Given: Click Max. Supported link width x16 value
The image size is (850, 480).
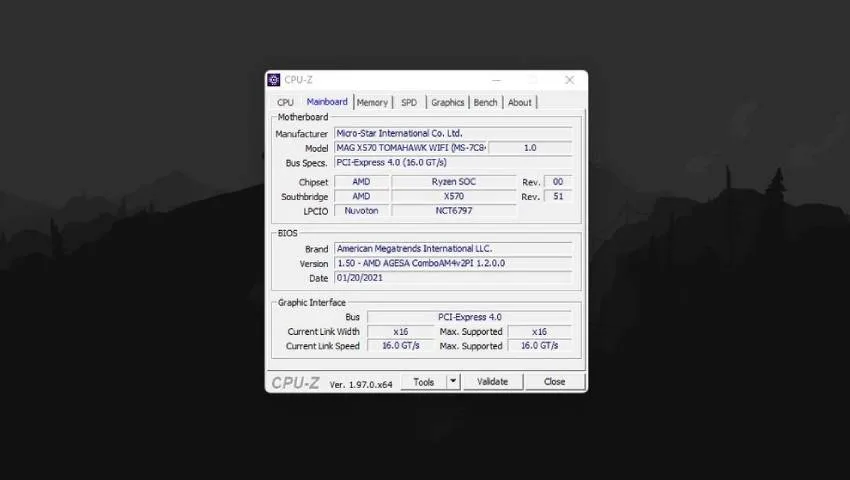Looking at the screenshot, I should [x=539, y=331].
